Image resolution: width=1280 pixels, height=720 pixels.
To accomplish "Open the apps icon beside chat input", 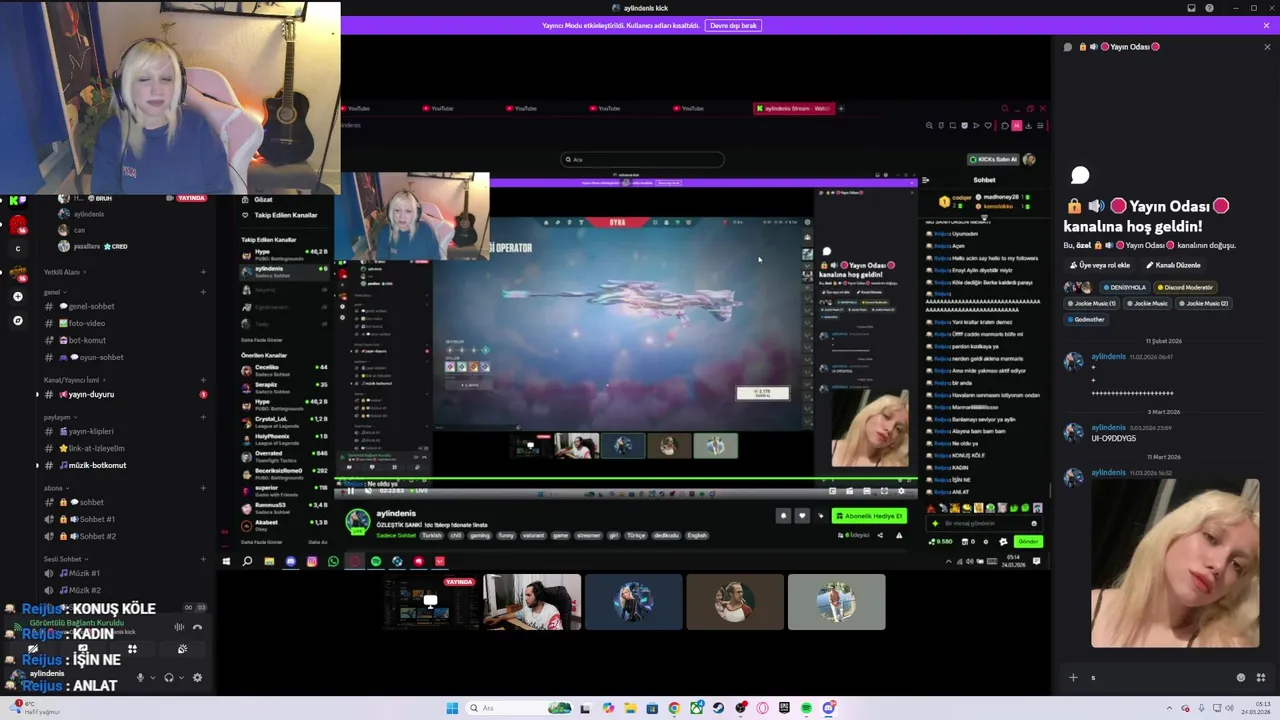I will [x=1260, y=677].
